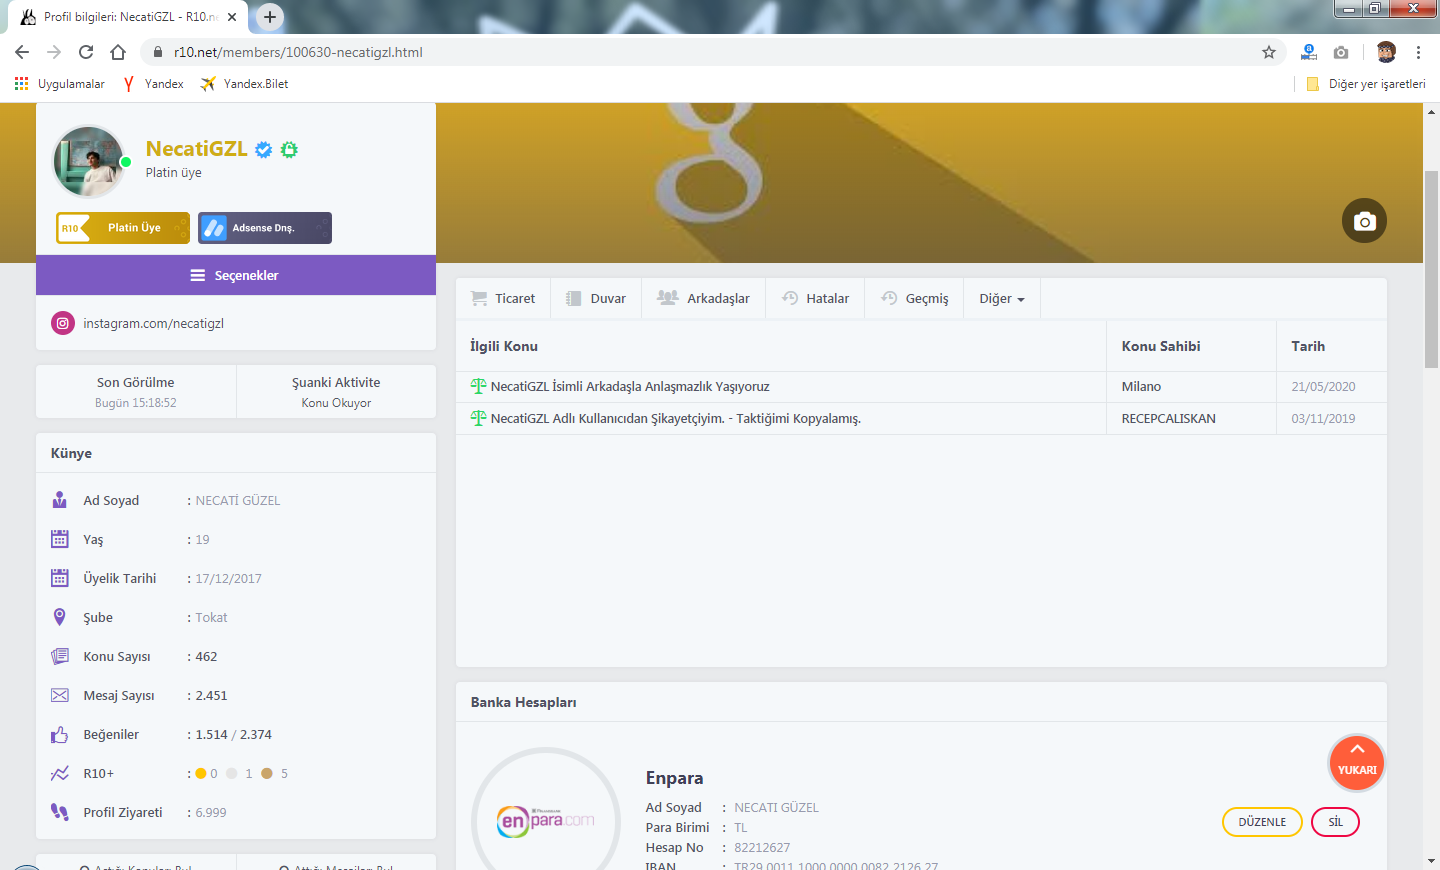Click the browser home icon
1440x870 pixels.
pyautogui.click(x=118, y=52)
